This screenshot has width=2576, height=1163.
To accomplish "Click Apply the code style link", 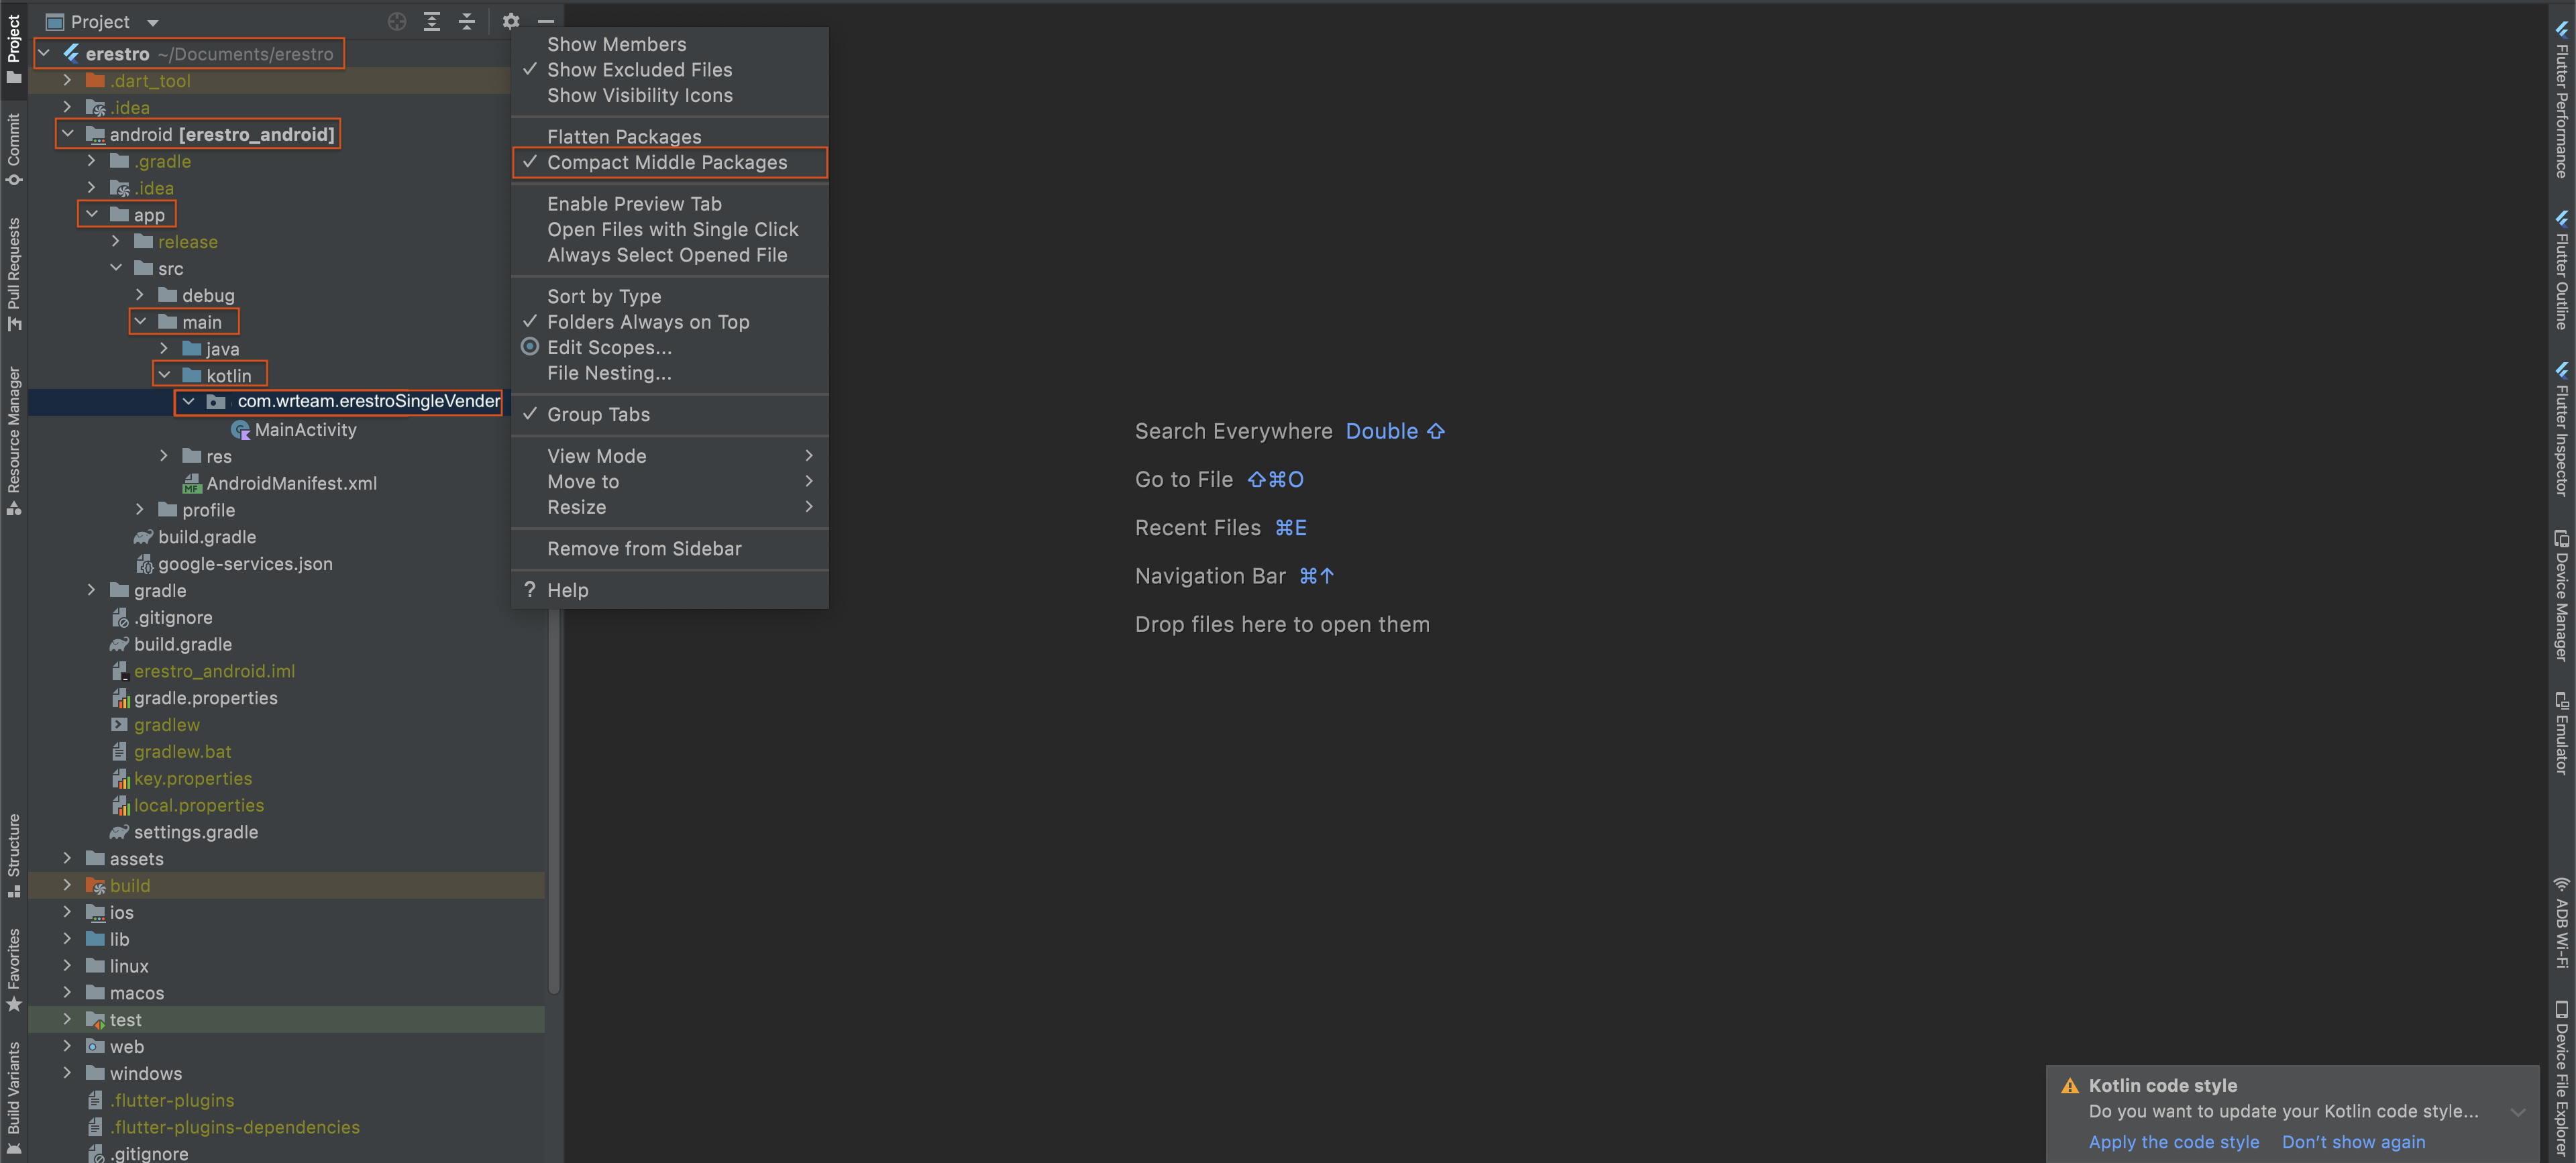I will (x=2173, y=1142).
